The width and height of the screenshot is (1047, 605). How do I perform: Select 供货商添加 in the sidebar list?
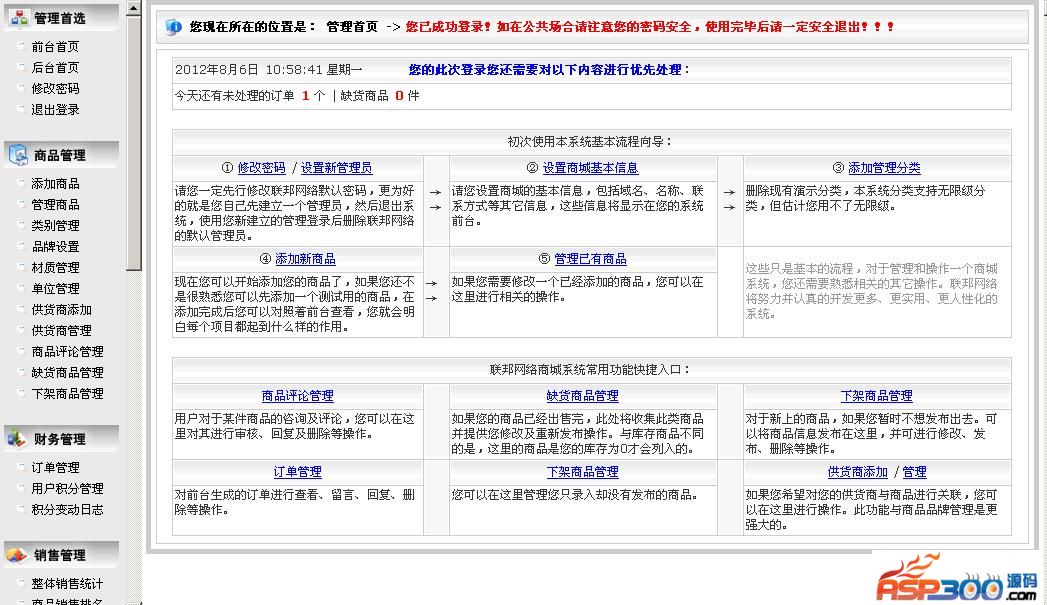pyautogui.click(x=61, y=310)
